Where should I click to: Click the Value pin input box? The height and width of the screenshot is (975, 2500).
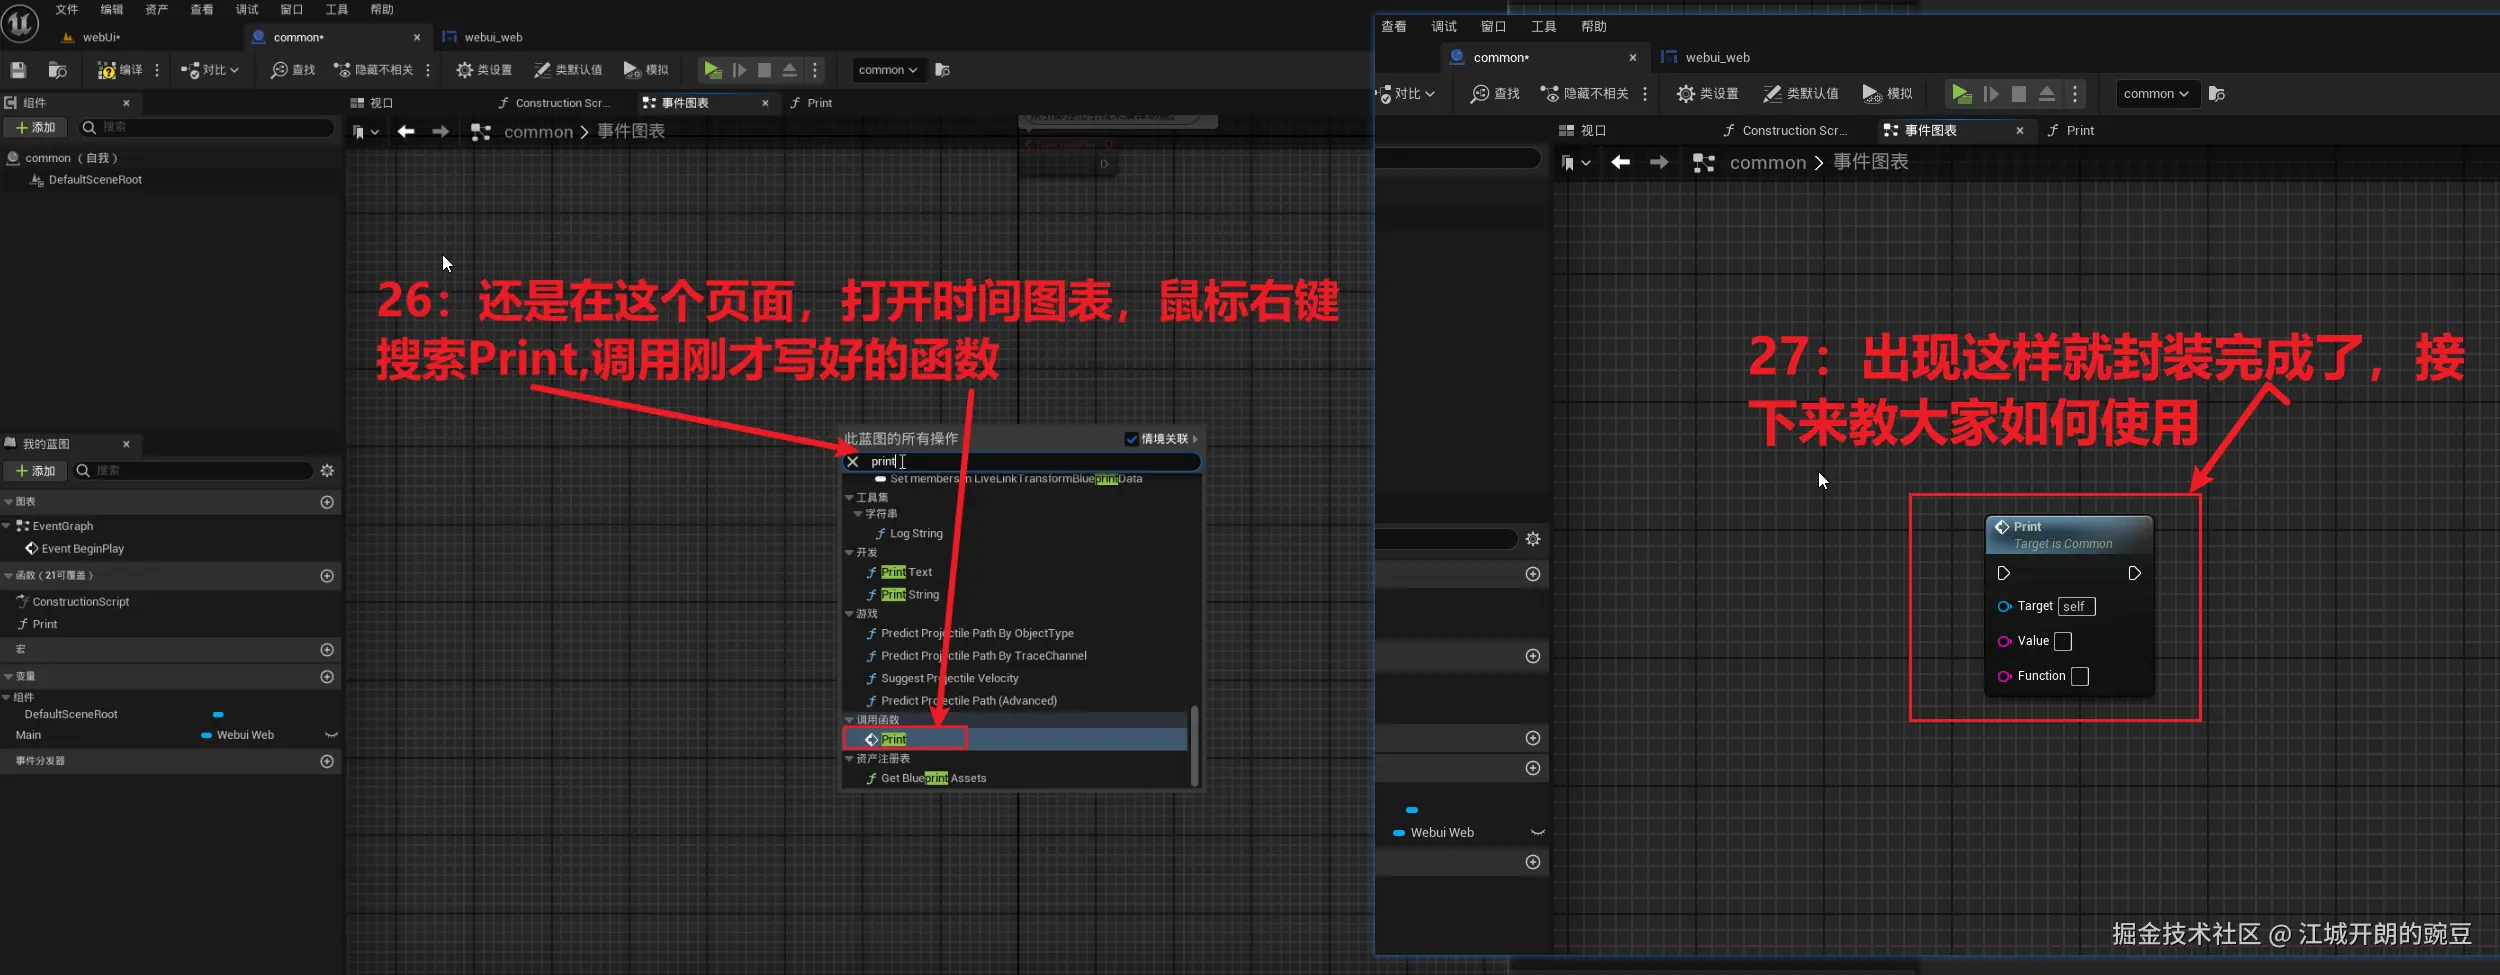pos(2063,641)
